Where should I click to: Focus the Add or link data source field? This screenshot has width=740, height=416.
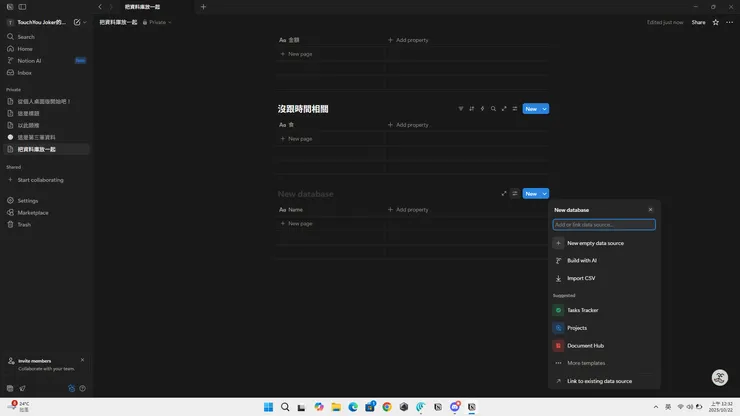click(x=604, y=225)
